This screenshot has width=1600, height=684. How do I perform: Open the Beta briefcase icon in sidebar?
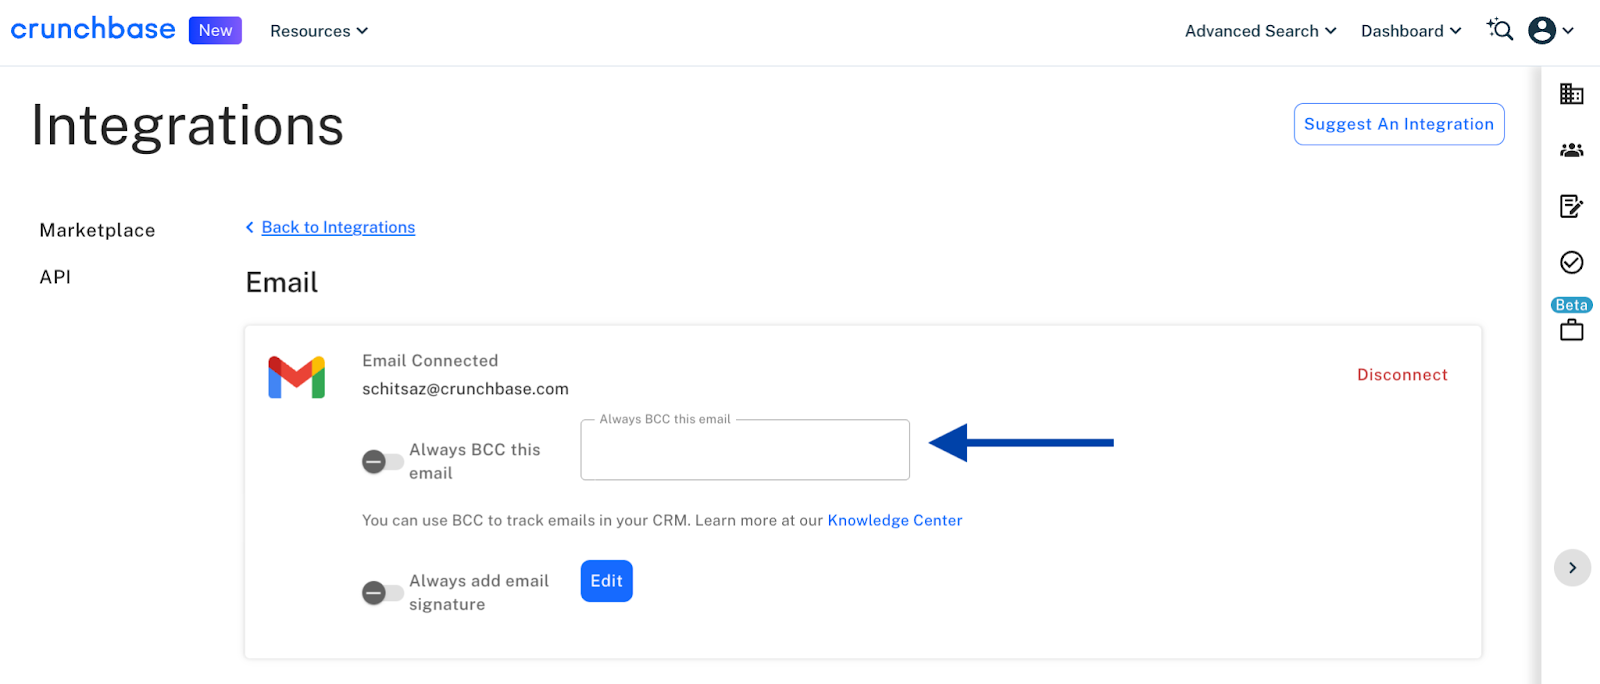(x=1571, y=329)
